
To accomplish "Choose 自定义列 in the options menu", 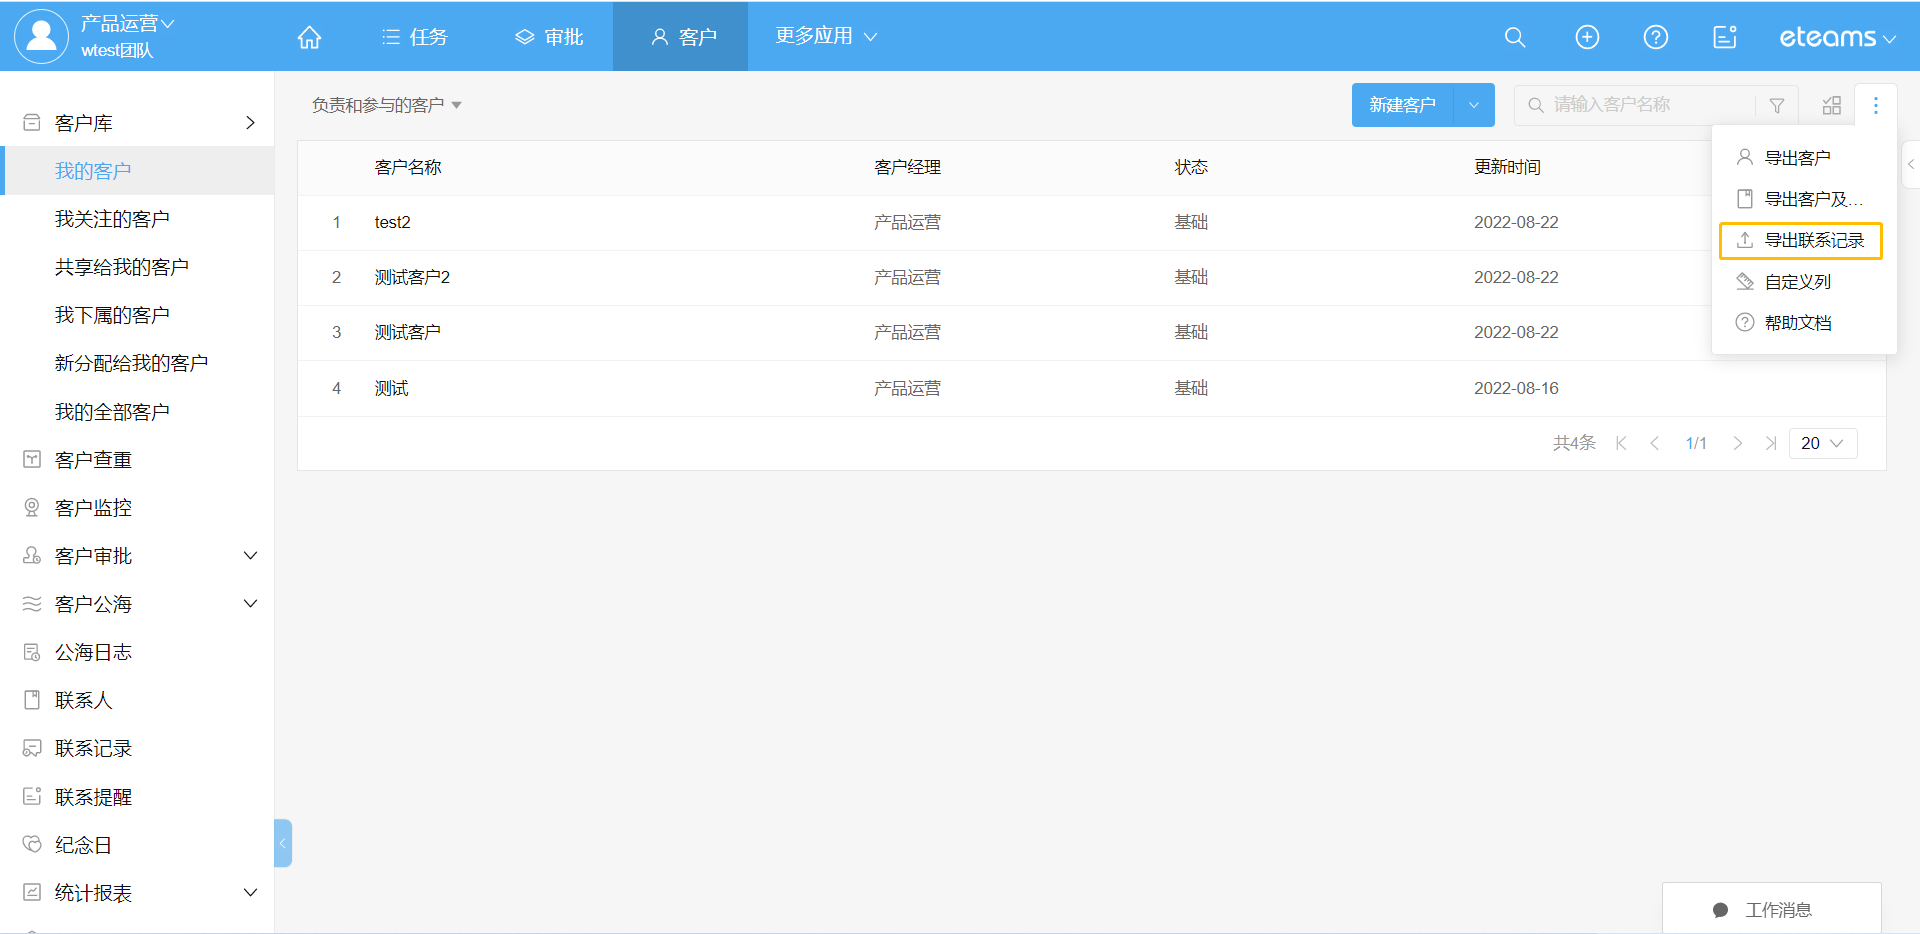I will 1797,282.
